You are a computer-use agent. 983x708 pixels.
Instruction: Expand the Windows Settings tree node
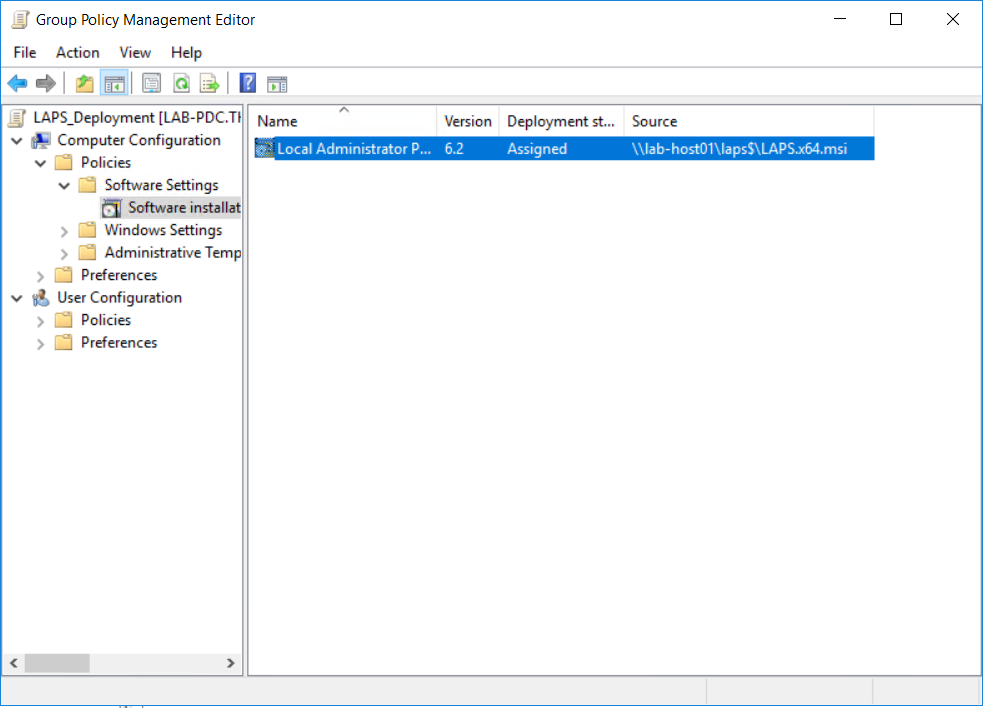[64, 231]
